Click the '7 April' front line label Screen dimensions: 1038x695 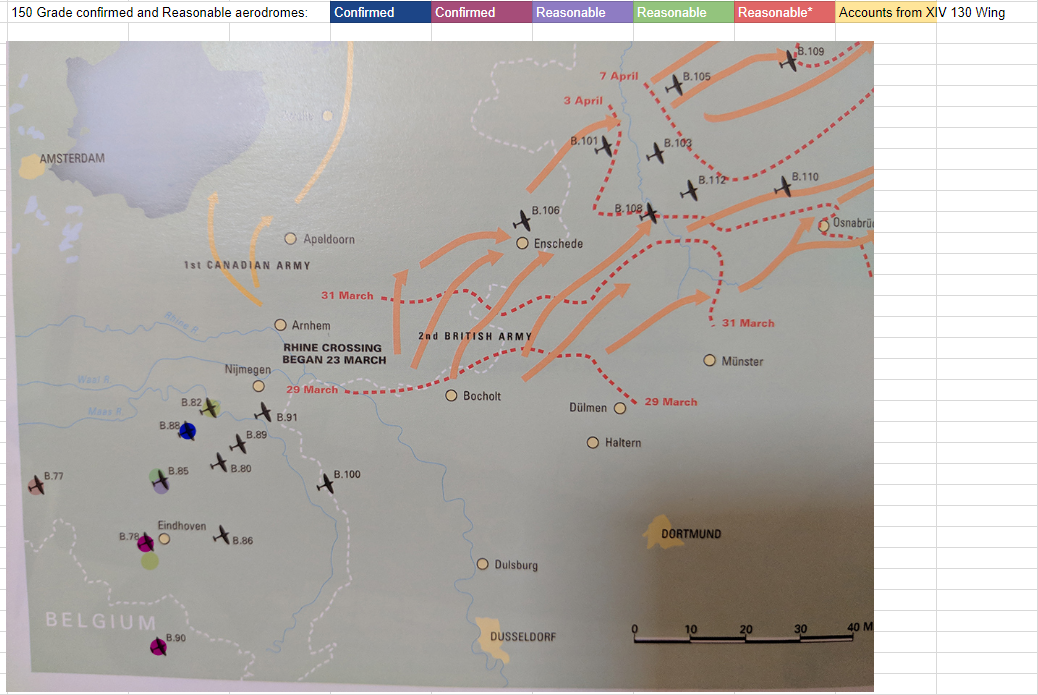[619, 76]
